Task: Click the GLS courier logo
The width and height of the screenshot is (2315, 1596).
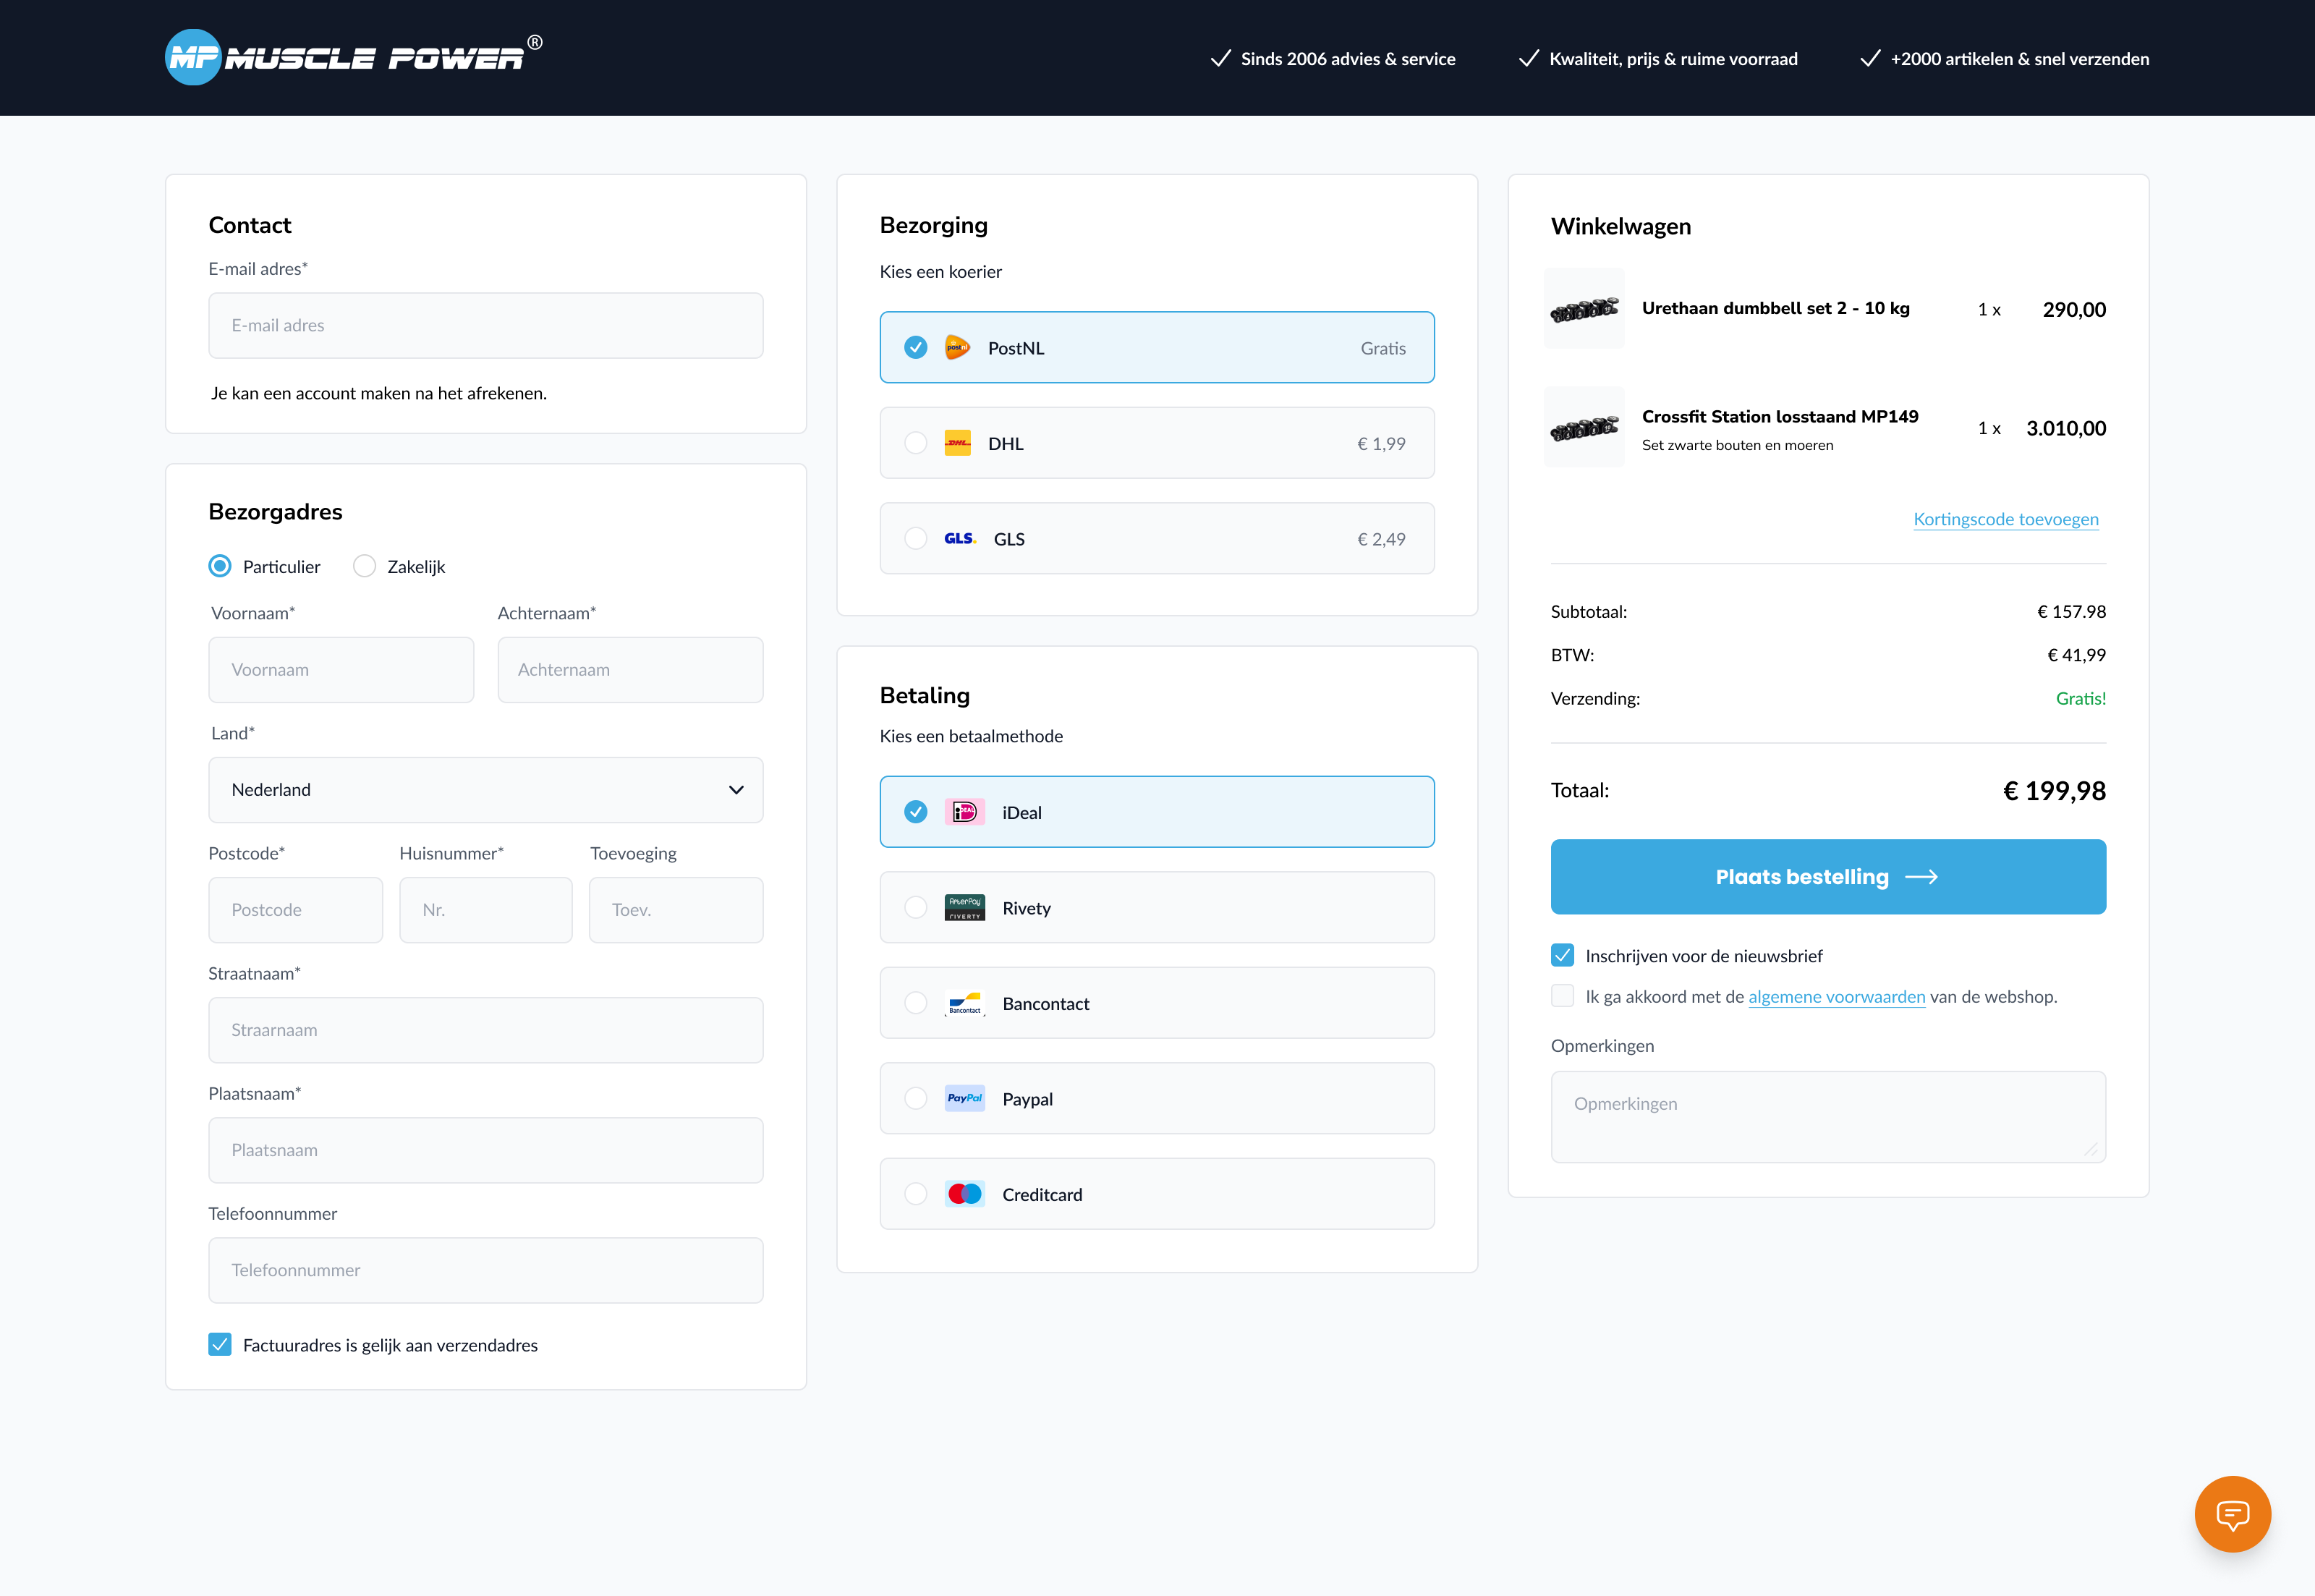Action: coord(959,538)
